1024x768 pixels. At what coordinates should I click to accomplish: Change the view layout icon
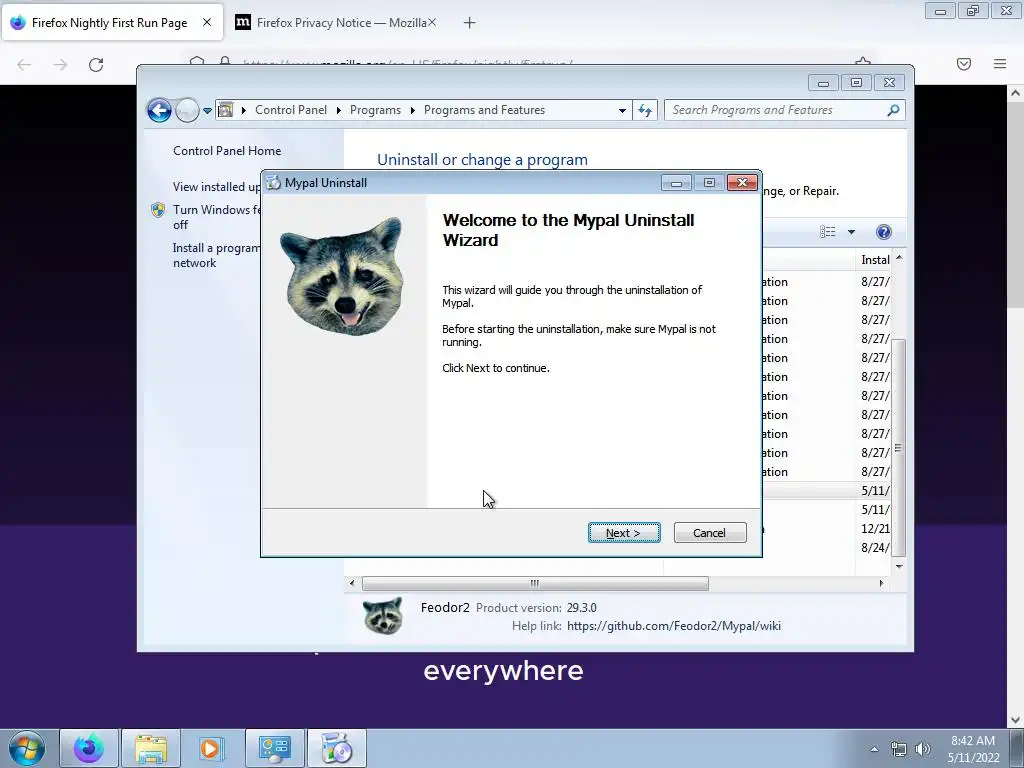[x=827, y=232]
